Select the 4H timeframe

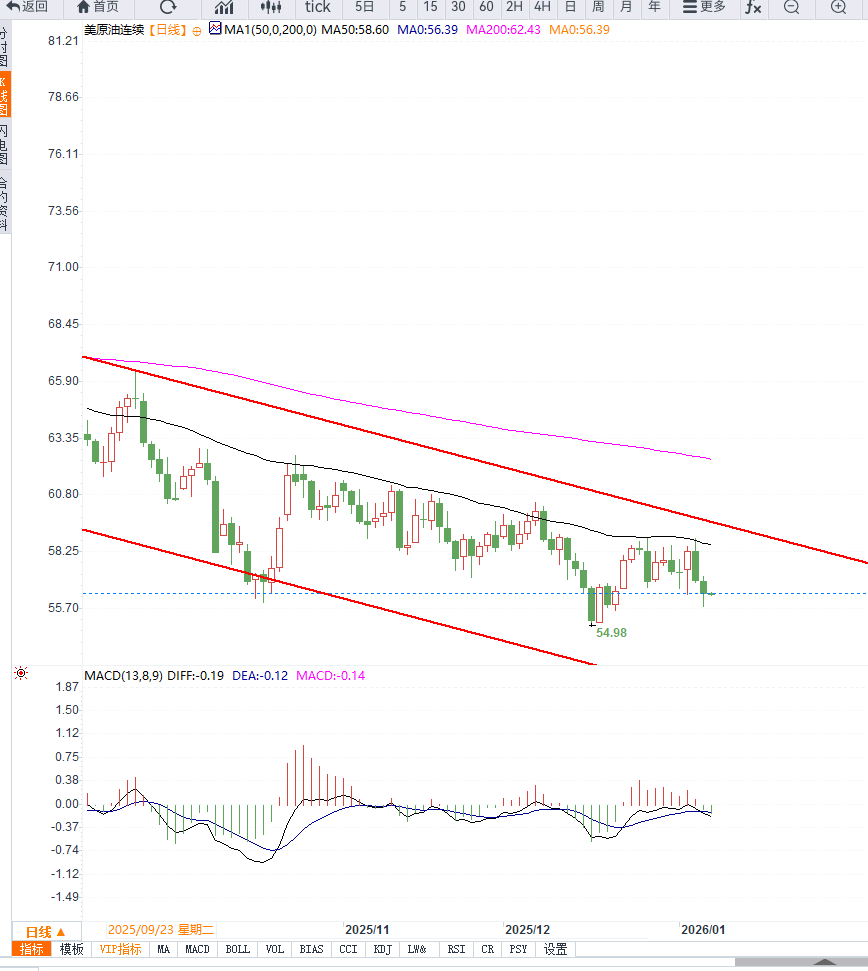tap(542, 7)
